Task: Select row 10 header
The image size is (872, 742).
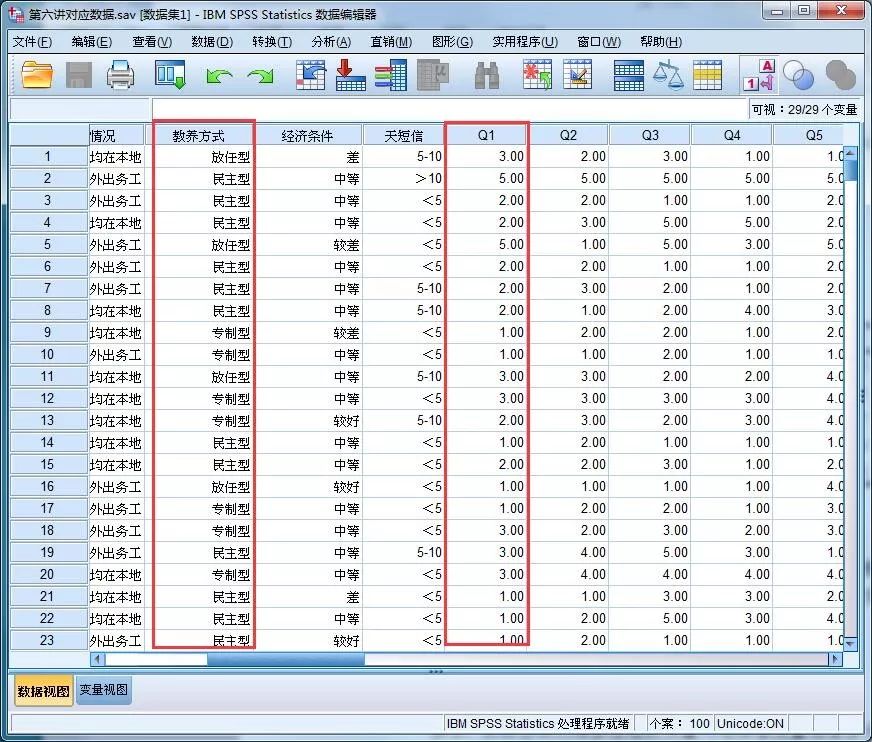Action: pyautogui.click(x=46, y=354)
